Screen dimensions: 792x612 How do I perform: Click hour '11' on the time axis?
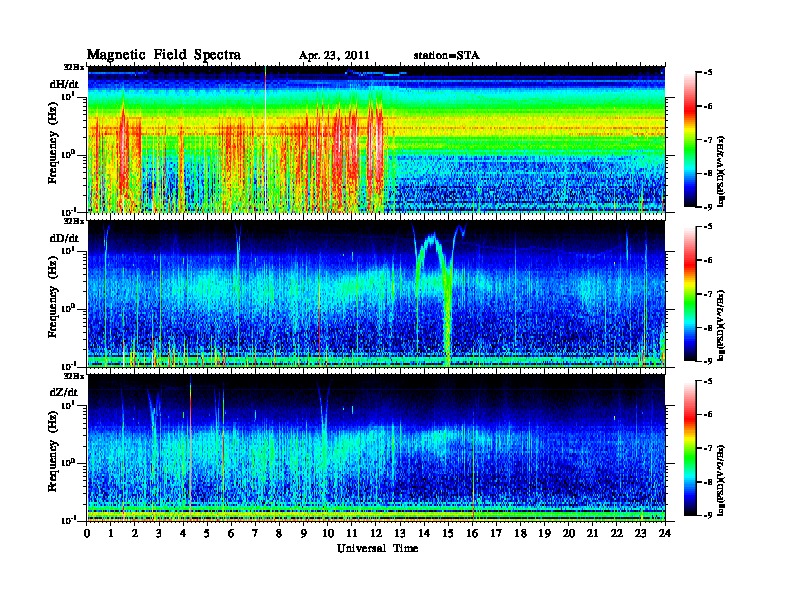pyautogui.click(x=352, y=533)
